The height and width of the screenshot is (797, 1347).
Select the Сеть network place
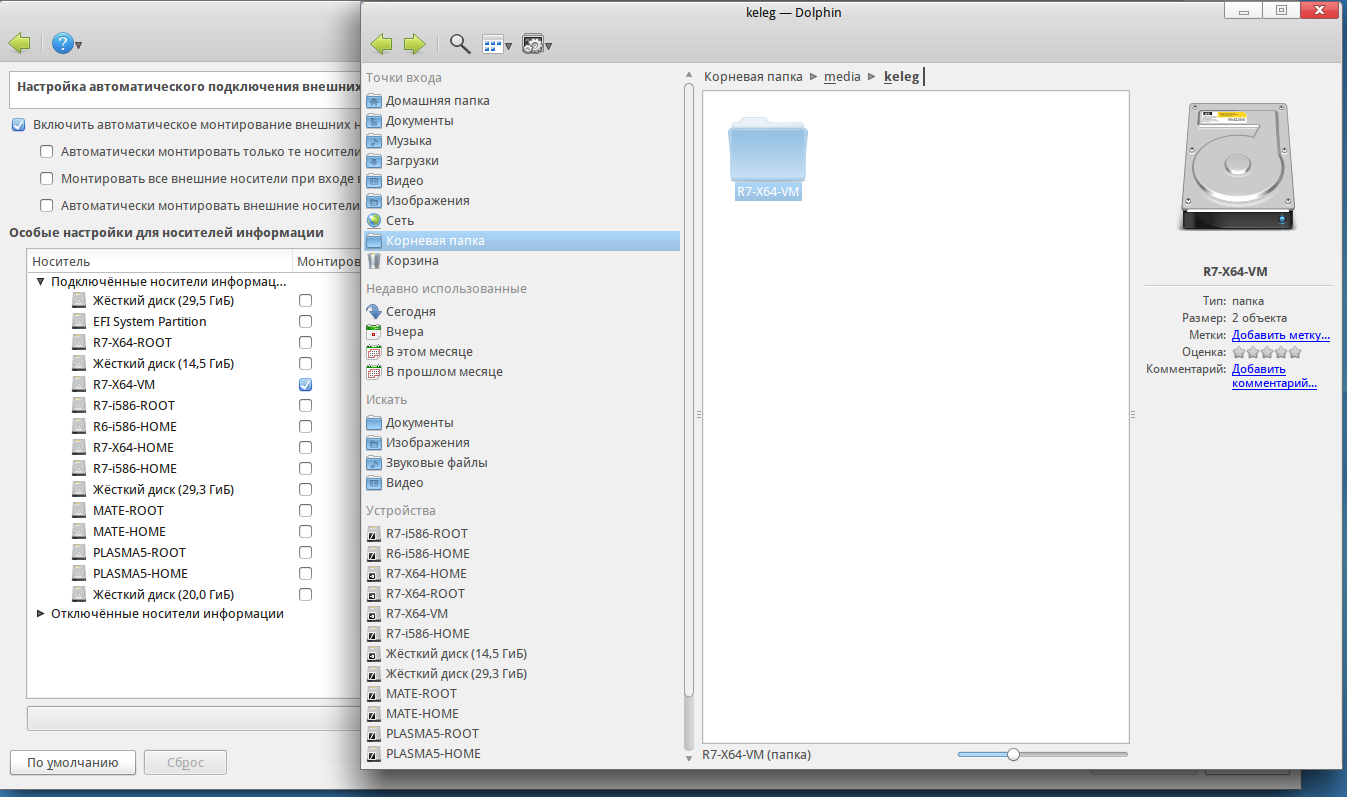399,221
